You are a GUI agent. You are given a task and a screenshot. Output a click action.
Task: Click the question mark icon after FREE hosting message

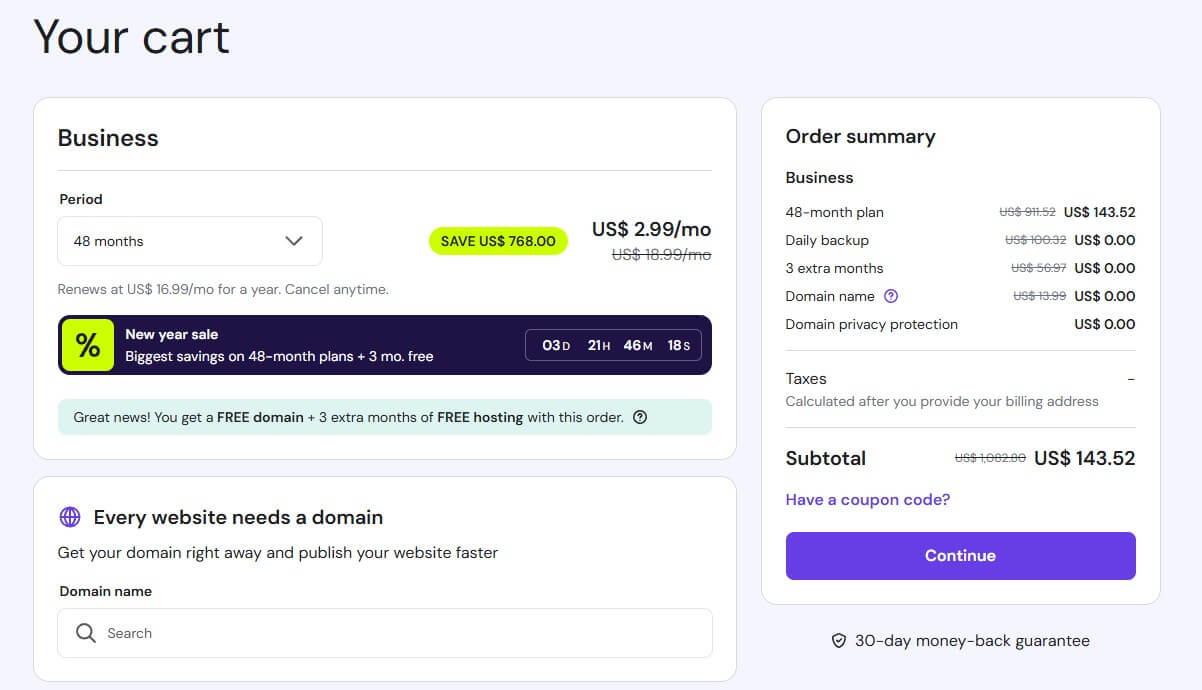640,416
